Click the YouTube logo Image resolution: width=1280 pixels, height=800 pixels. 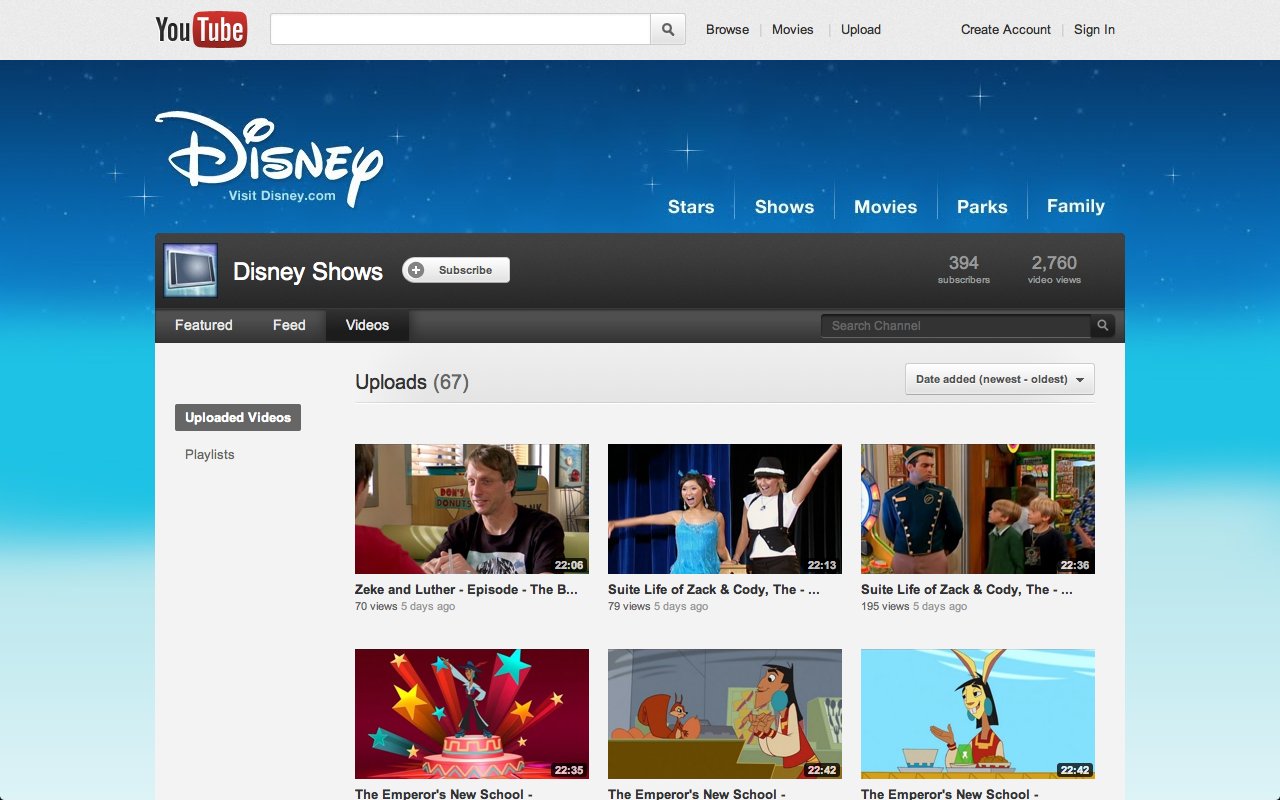[x=201, y=29]
